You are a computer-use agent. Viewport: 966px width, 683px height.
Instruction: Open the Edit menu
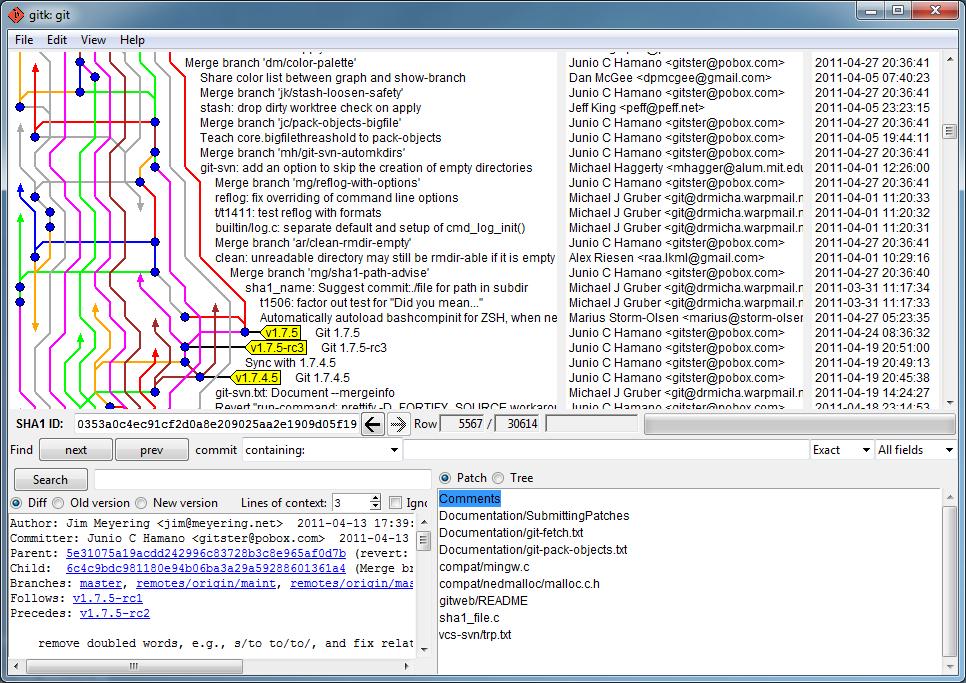pyautogui.click(x=57, y=39)
